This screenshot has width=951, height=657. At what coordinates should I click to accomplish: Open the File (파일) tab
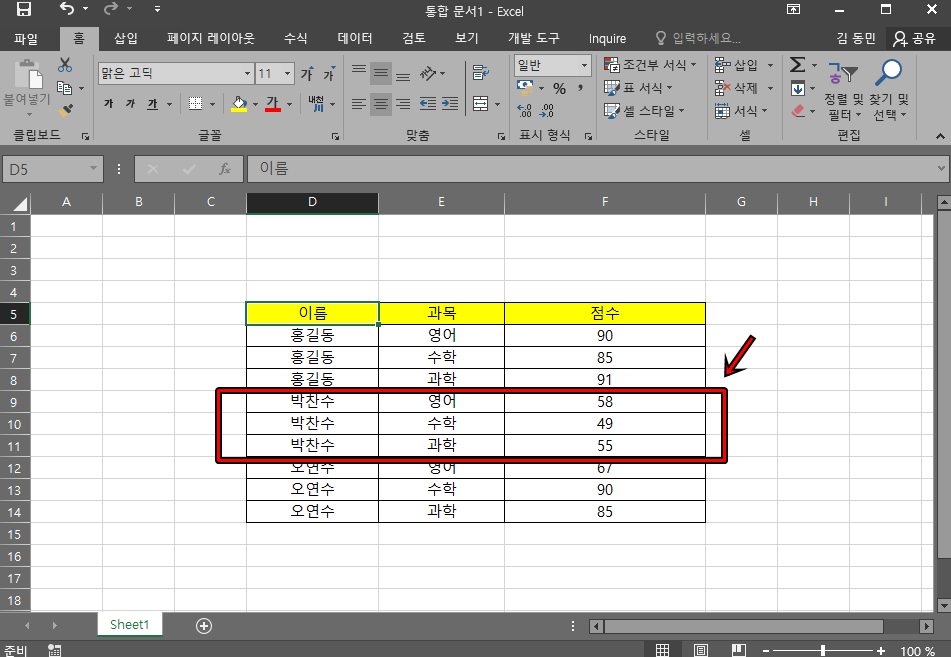point(26,39)
